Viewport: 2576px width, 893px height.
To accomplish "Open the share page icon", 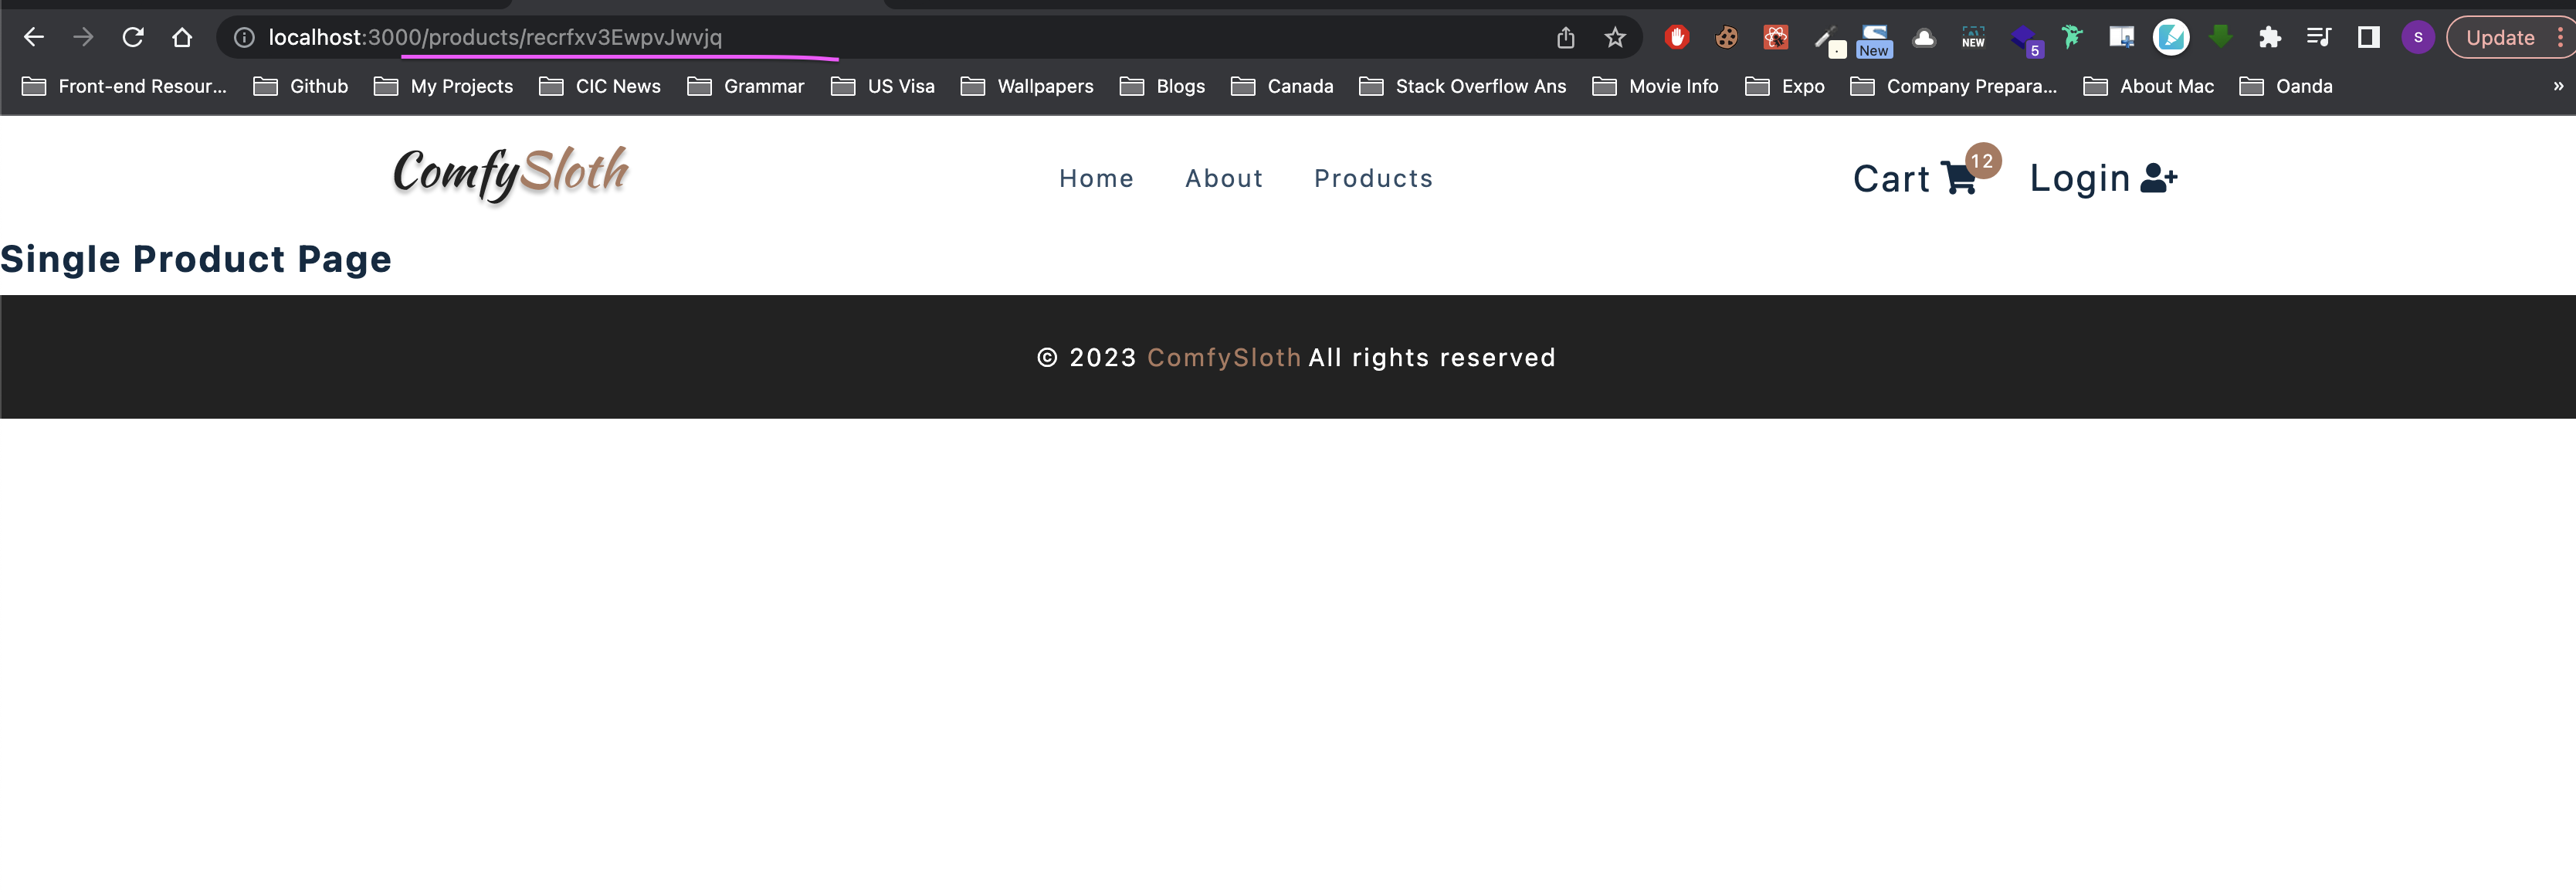I will click(1566, 37).
